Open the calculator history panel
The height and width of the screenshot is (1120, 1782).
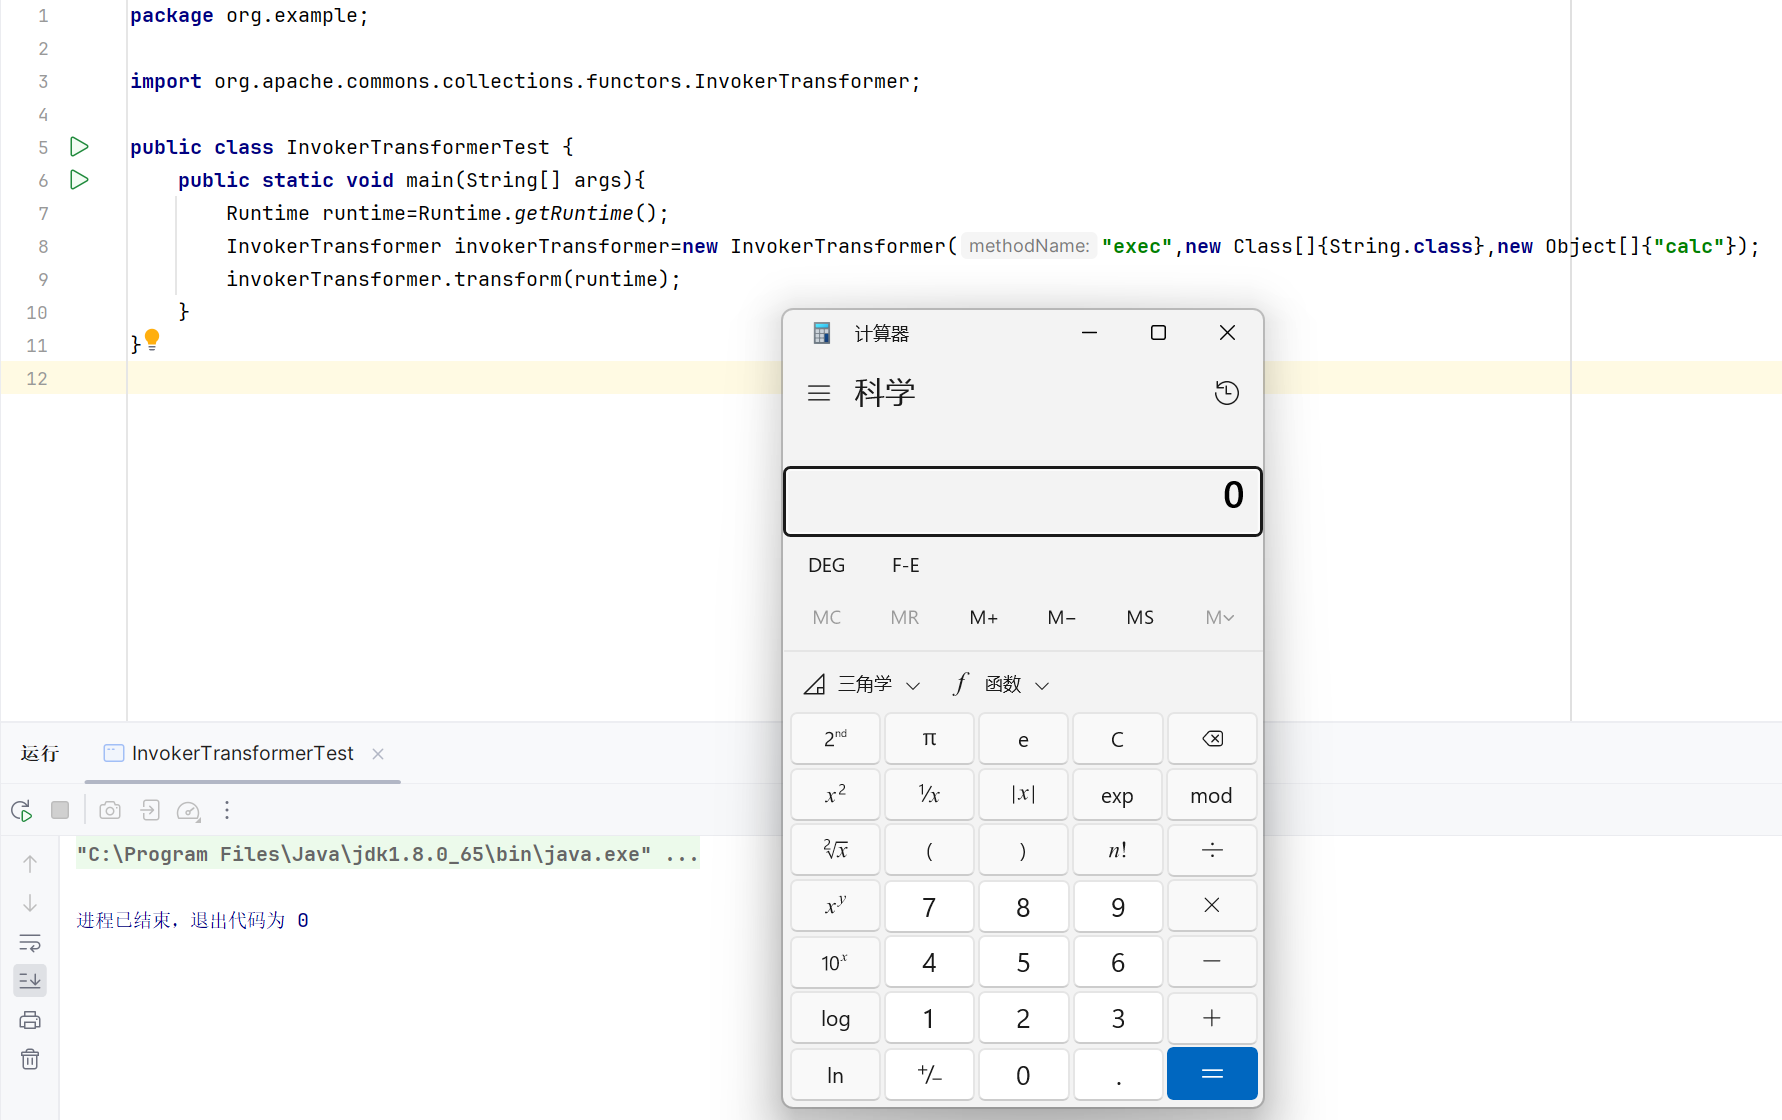click(x=1227, y=393)
